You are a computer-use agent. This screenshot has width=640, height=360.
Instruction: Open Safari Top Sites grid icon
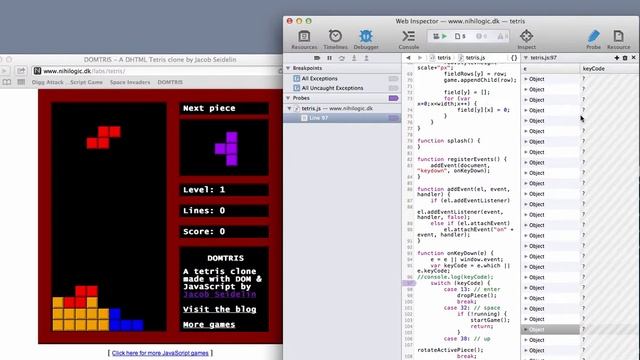pos(21,82)
